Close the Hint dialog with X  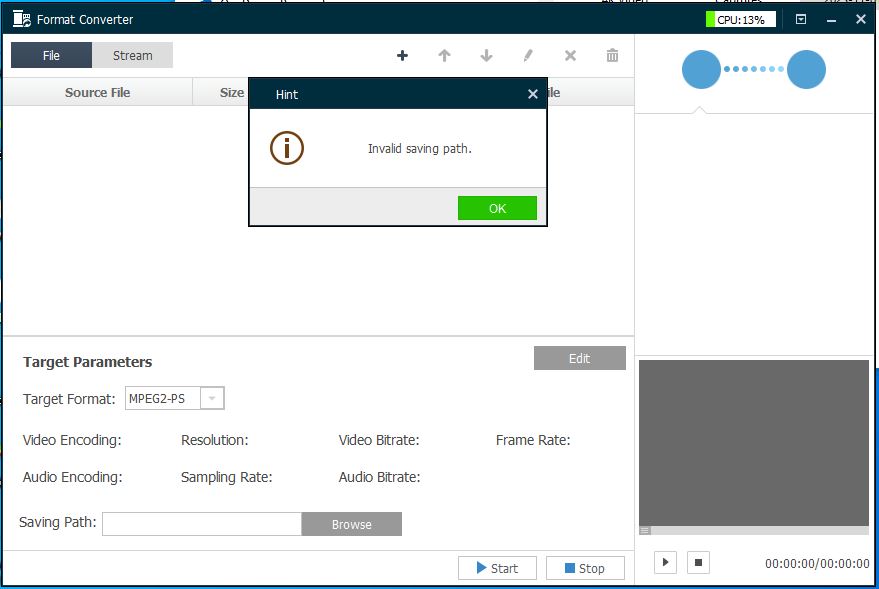click(532, 94)
